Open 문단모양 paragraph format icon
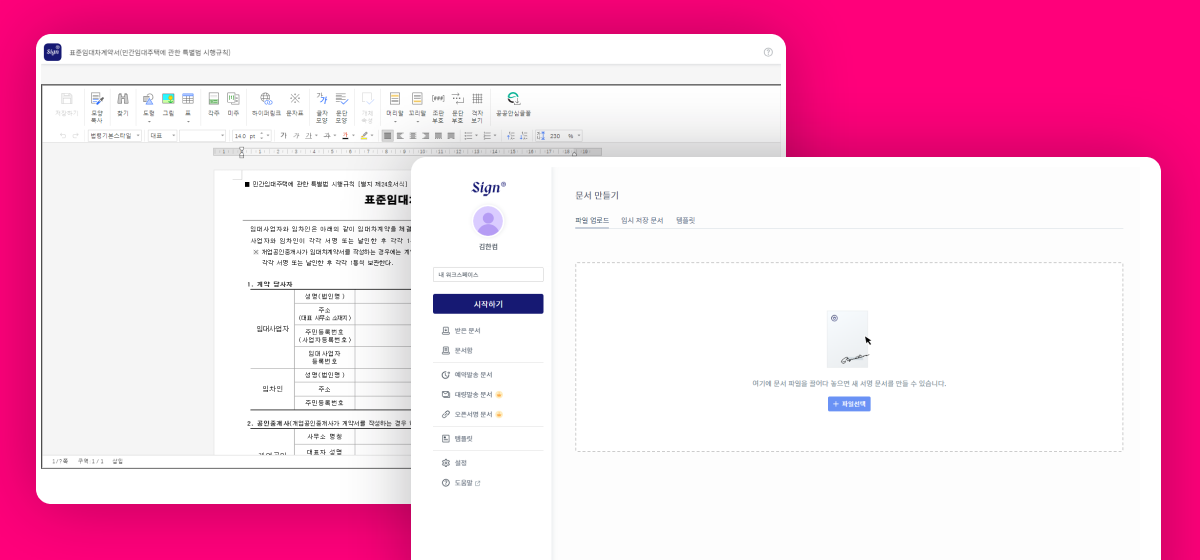 pyautogui.click(x=341, y=106)
